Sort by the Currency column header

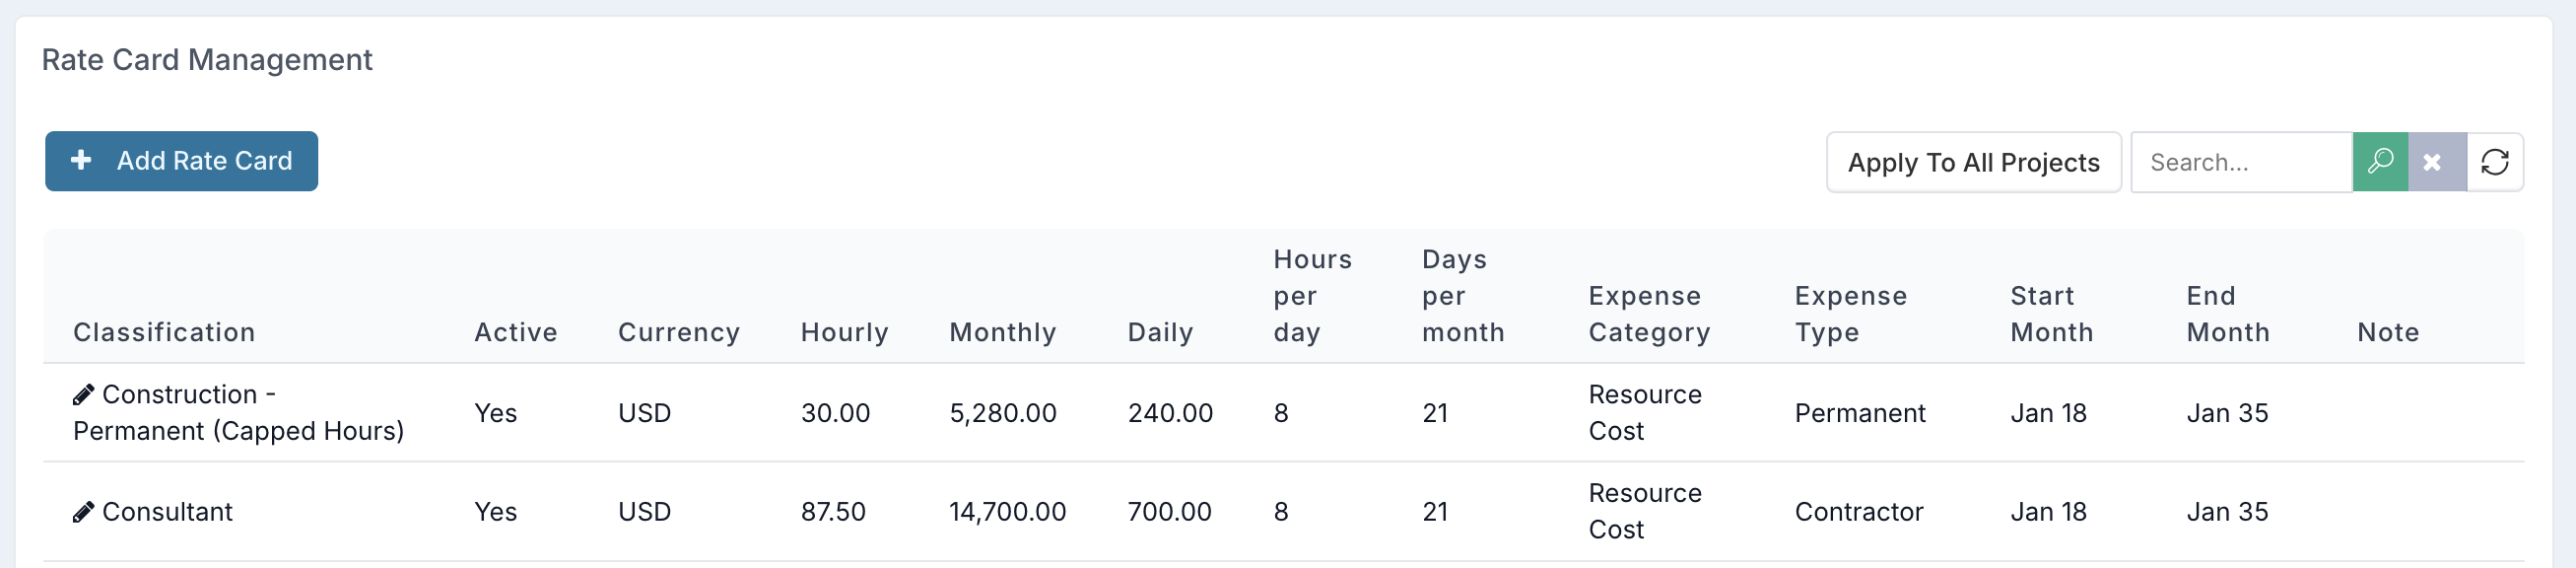[679, 332]
